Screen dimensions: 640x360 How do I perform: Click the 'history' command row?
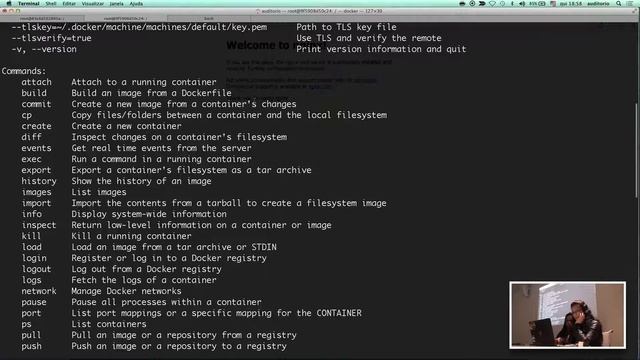coord(116,181)
